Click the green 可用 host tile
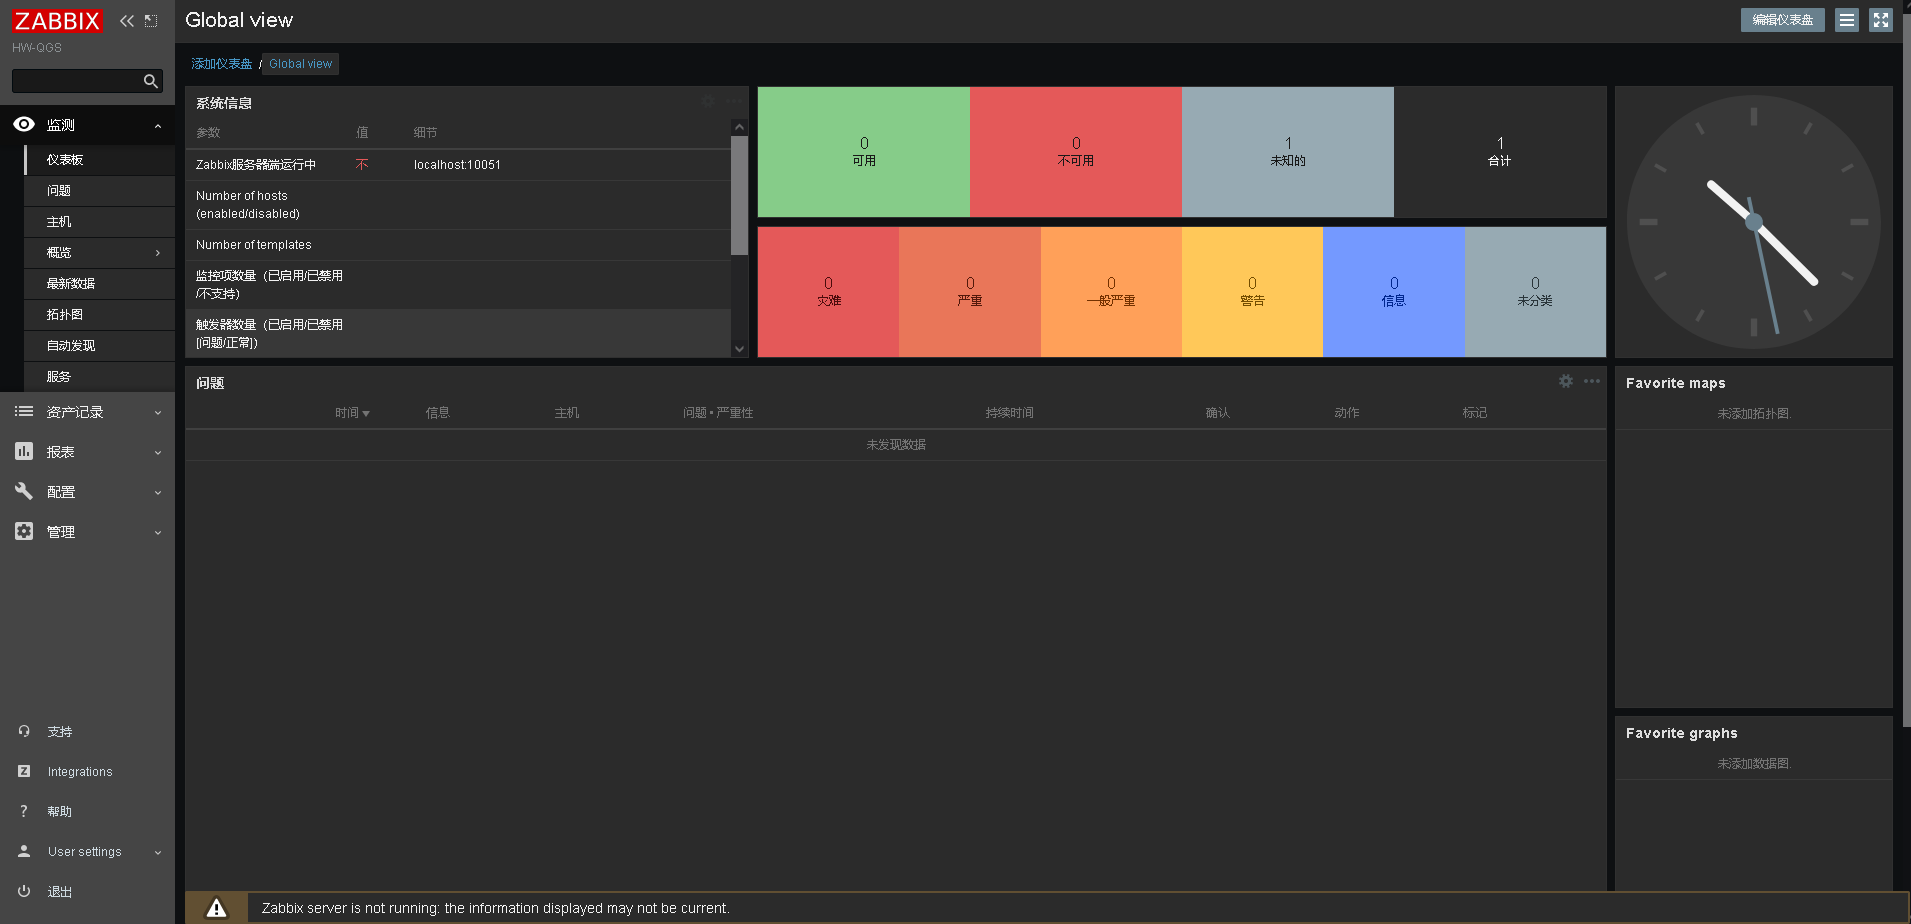Viewport: 1911px width, 924px height. (x=864, y=152)
